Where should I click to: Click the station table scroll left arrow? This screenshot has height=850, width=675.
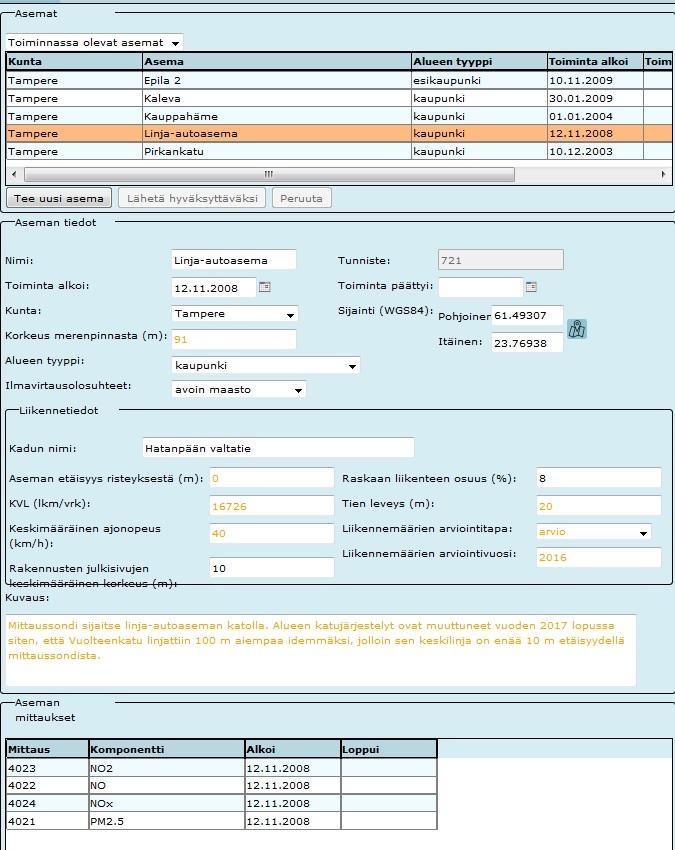(x=14, y=175)
